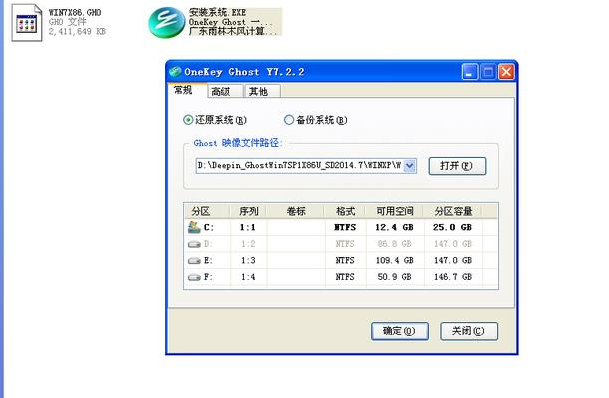The height and width of the screenshot is (398, 609).
Task: Click the 格式 column header
Action: point(345,211)
